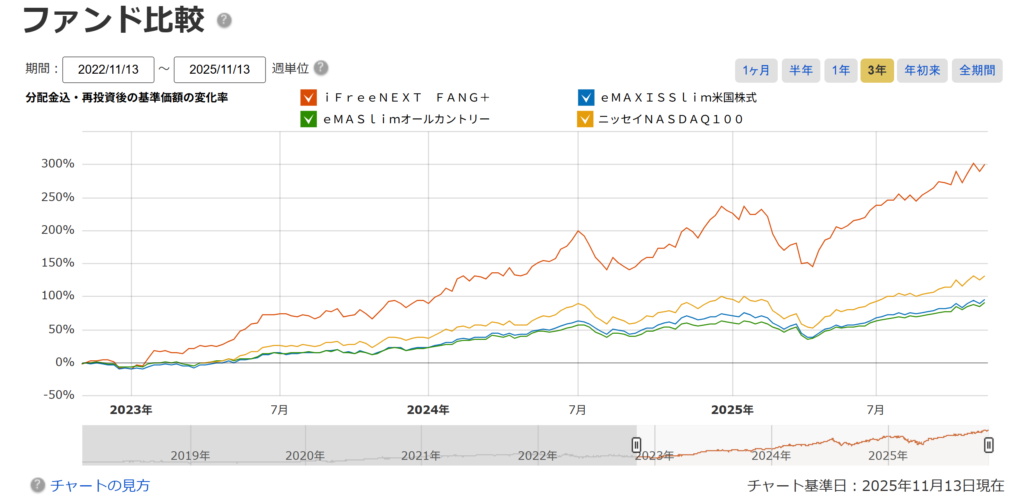The image size is (1024, 502).
Task: Open the チャートの見方 link
Action: 100,485
